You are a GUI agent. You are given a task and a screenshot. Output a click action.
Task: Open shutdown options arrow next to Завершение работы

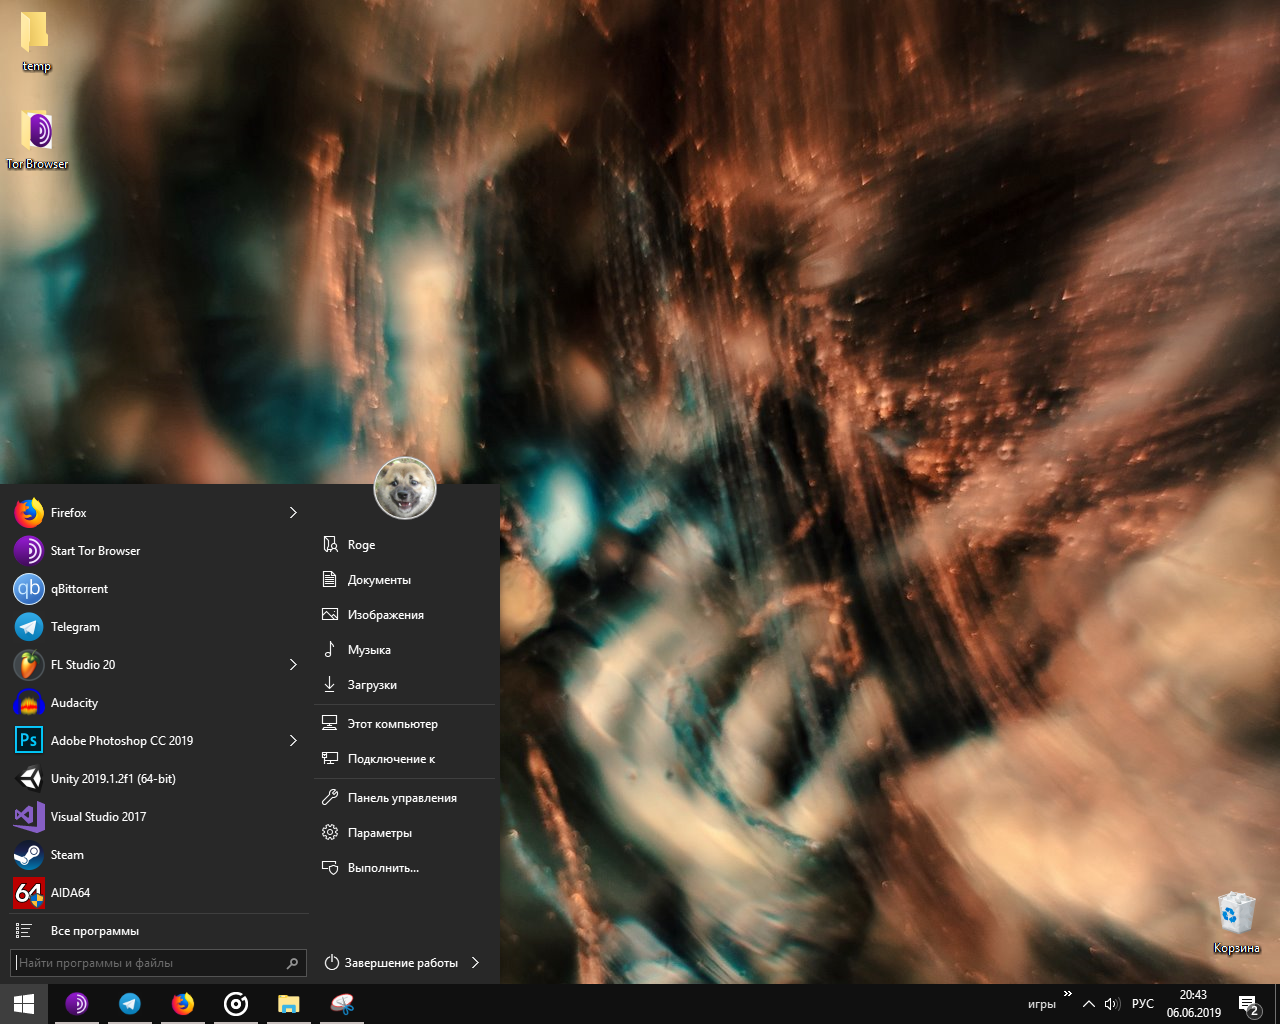tap(475, 963)
